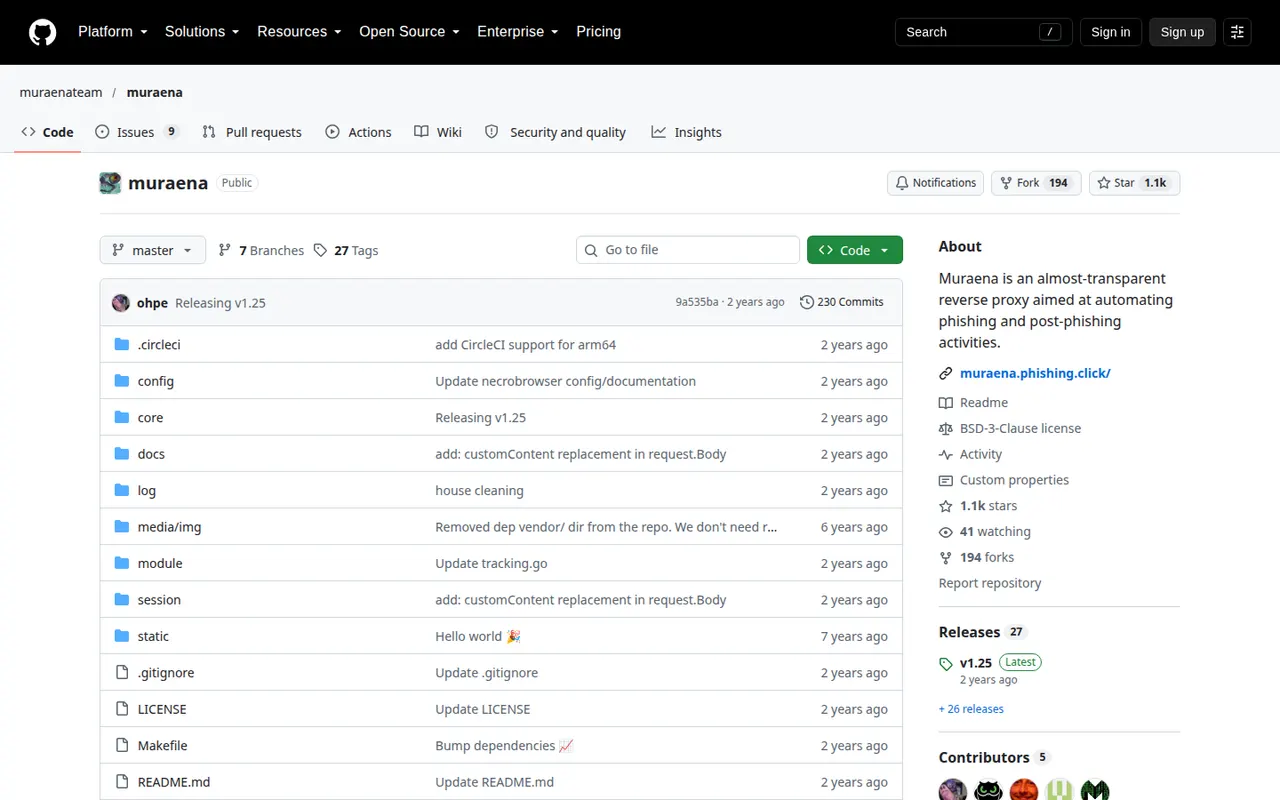
Task: Open the Issues tab
Action: (x=137, y=132)
